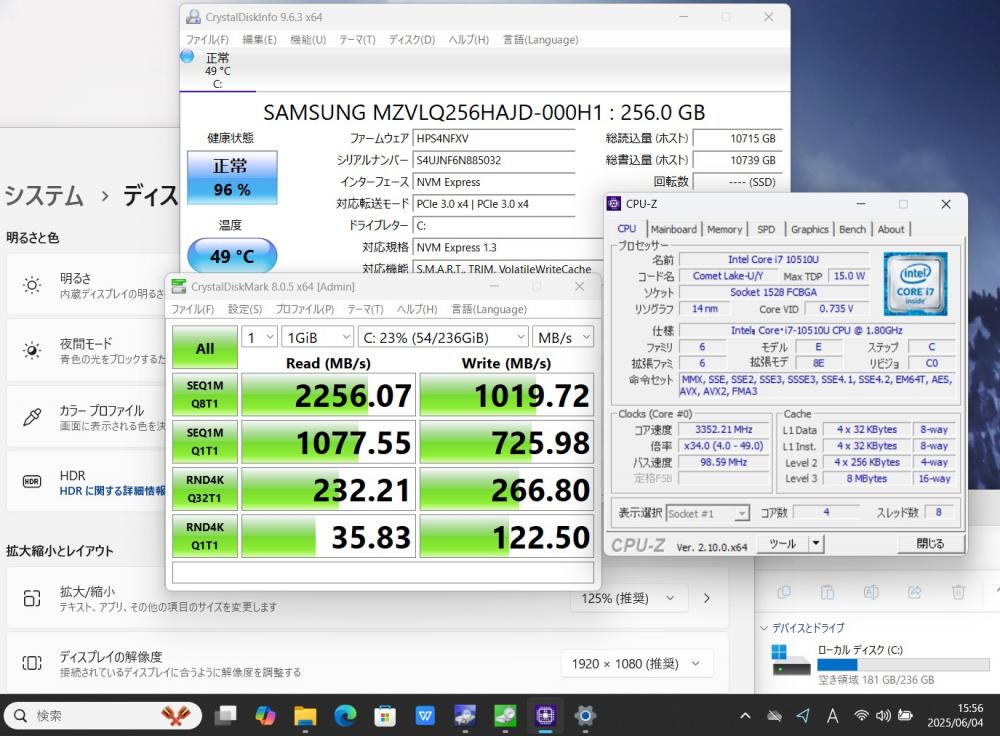Click the brightness sun icon in Settings
The width and height of the screenshot is (1000, 736).
tap(32, 285)
